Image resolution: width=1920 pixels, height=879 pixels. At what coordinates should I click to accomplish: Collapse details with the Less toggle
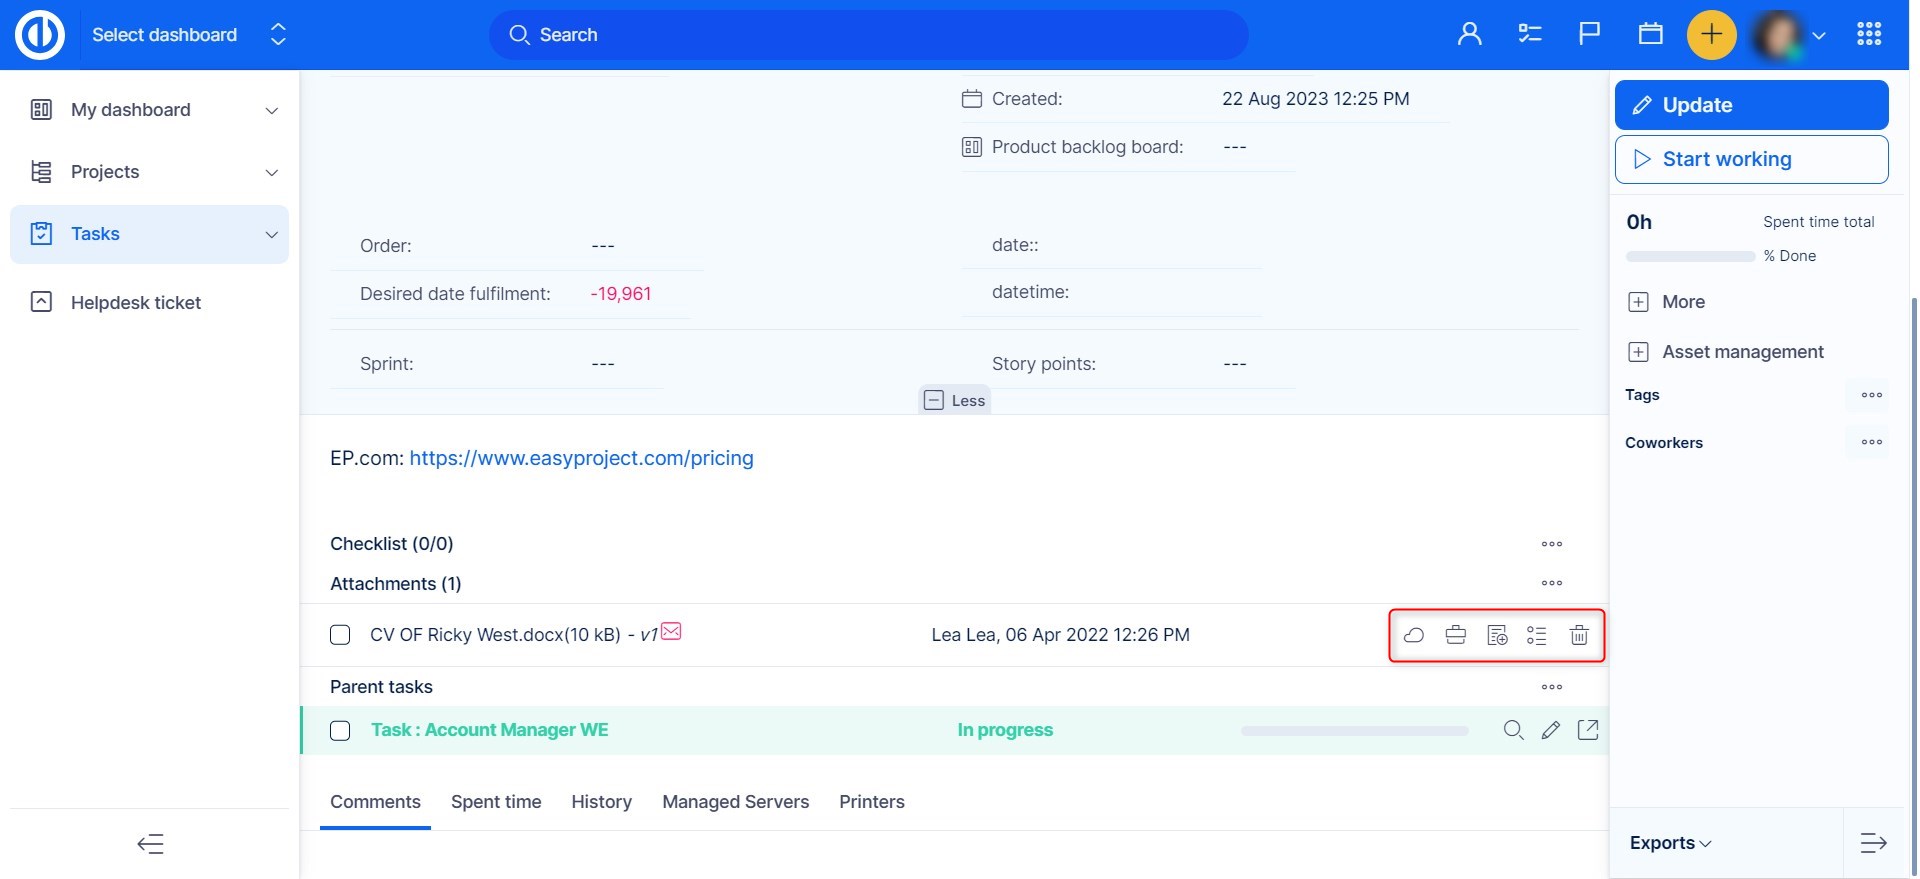pos(955,400)
